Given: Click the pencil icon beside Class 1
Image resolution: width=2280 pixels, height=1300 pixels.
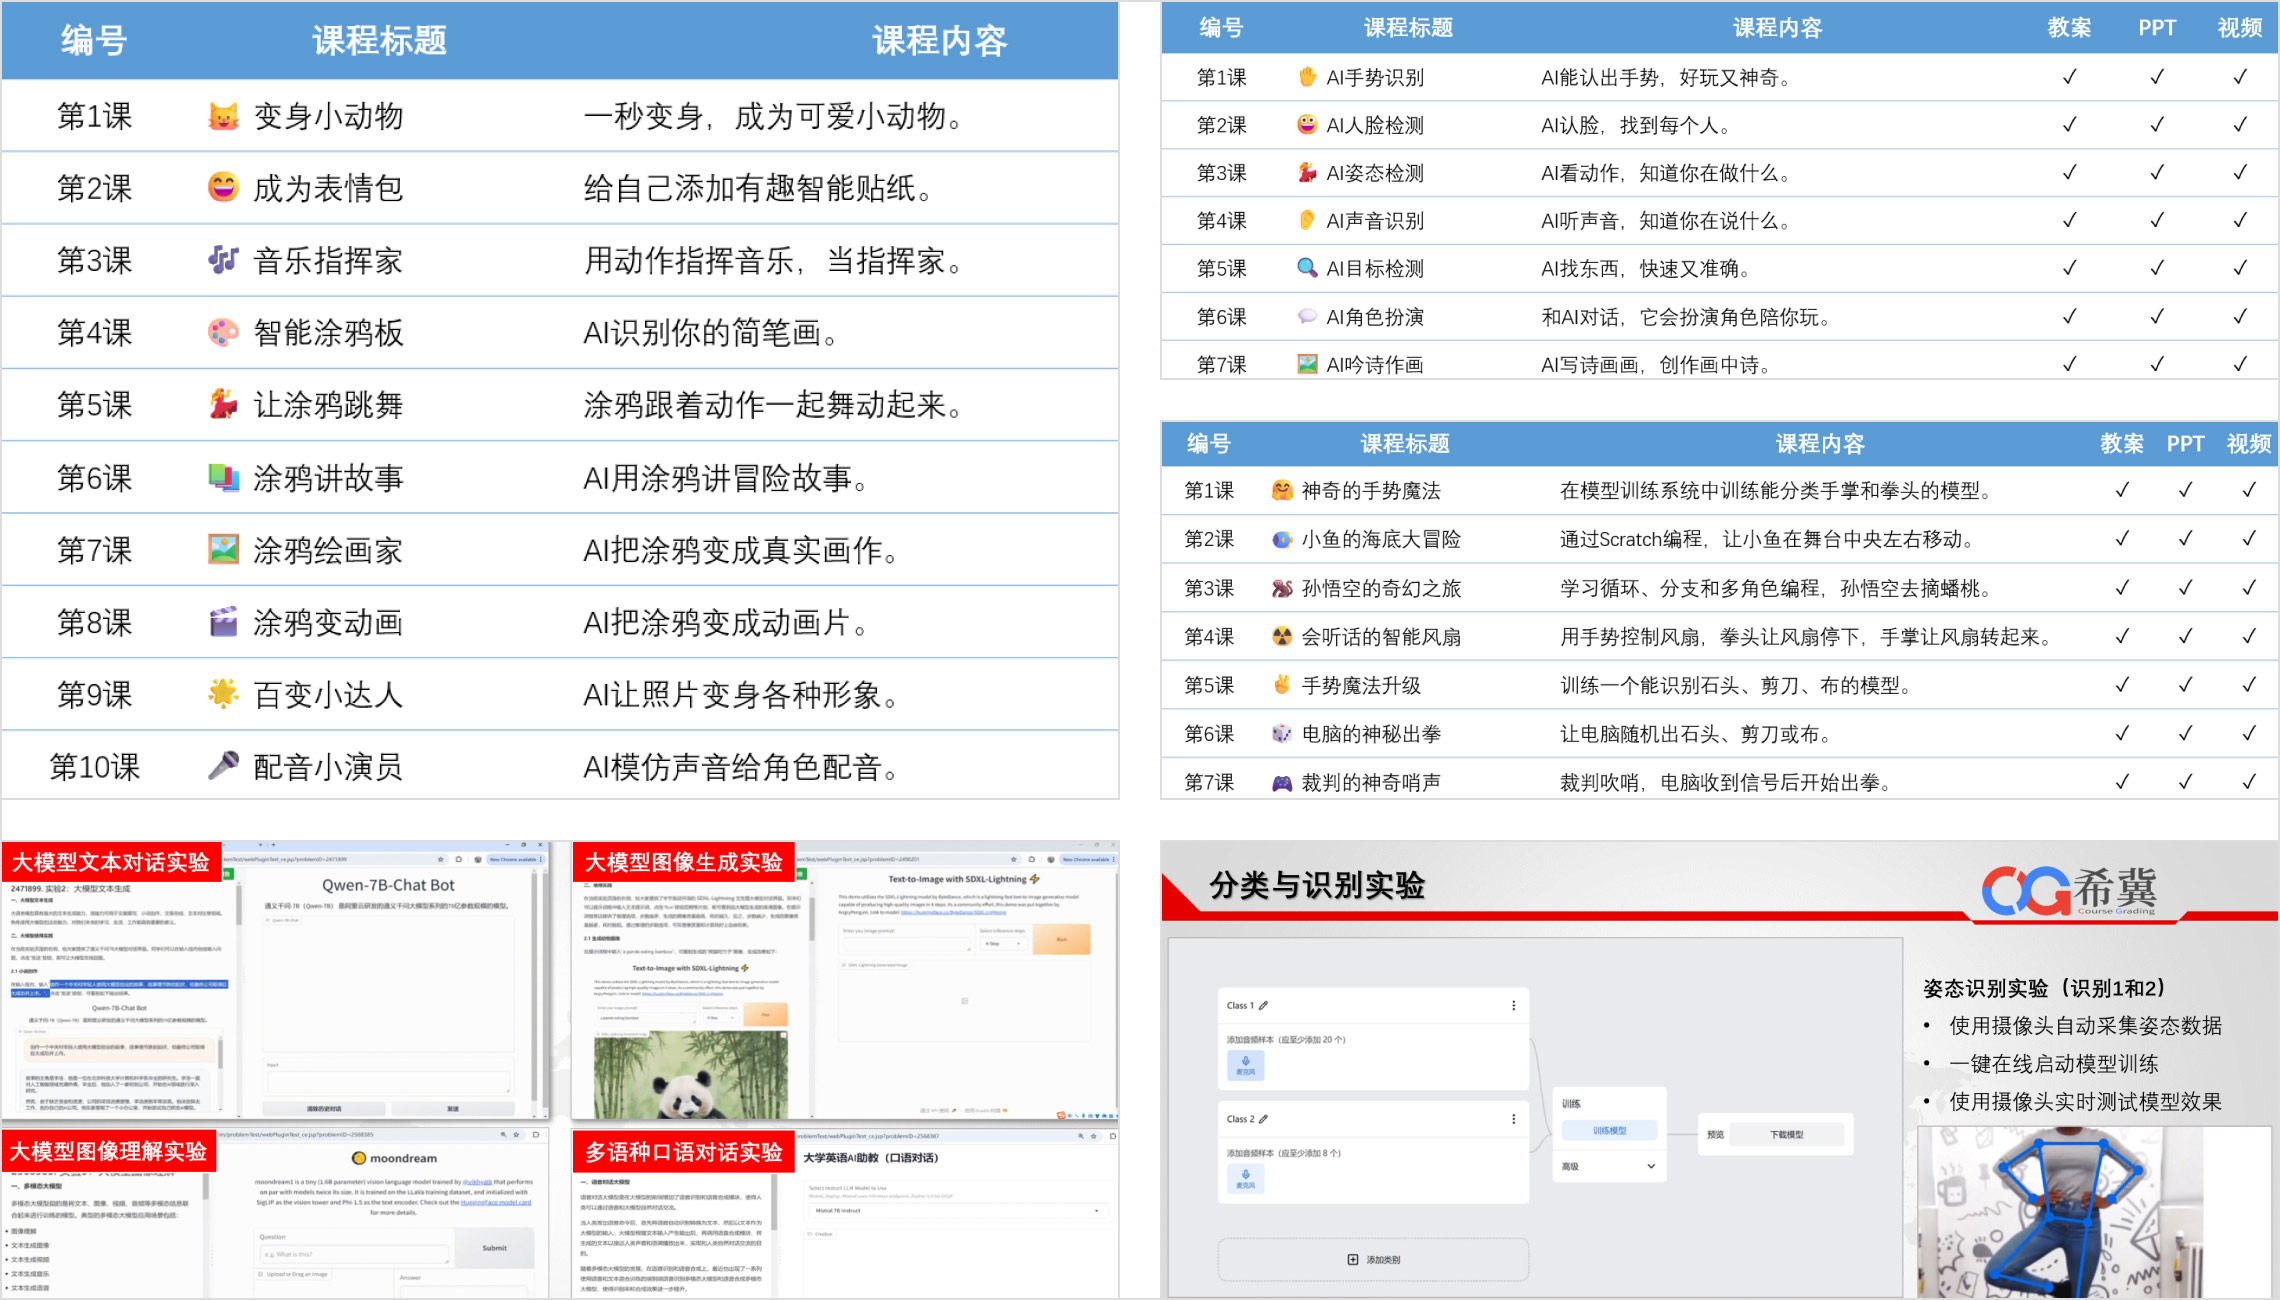Looking at the screenshot, I should point(1263,1006).
